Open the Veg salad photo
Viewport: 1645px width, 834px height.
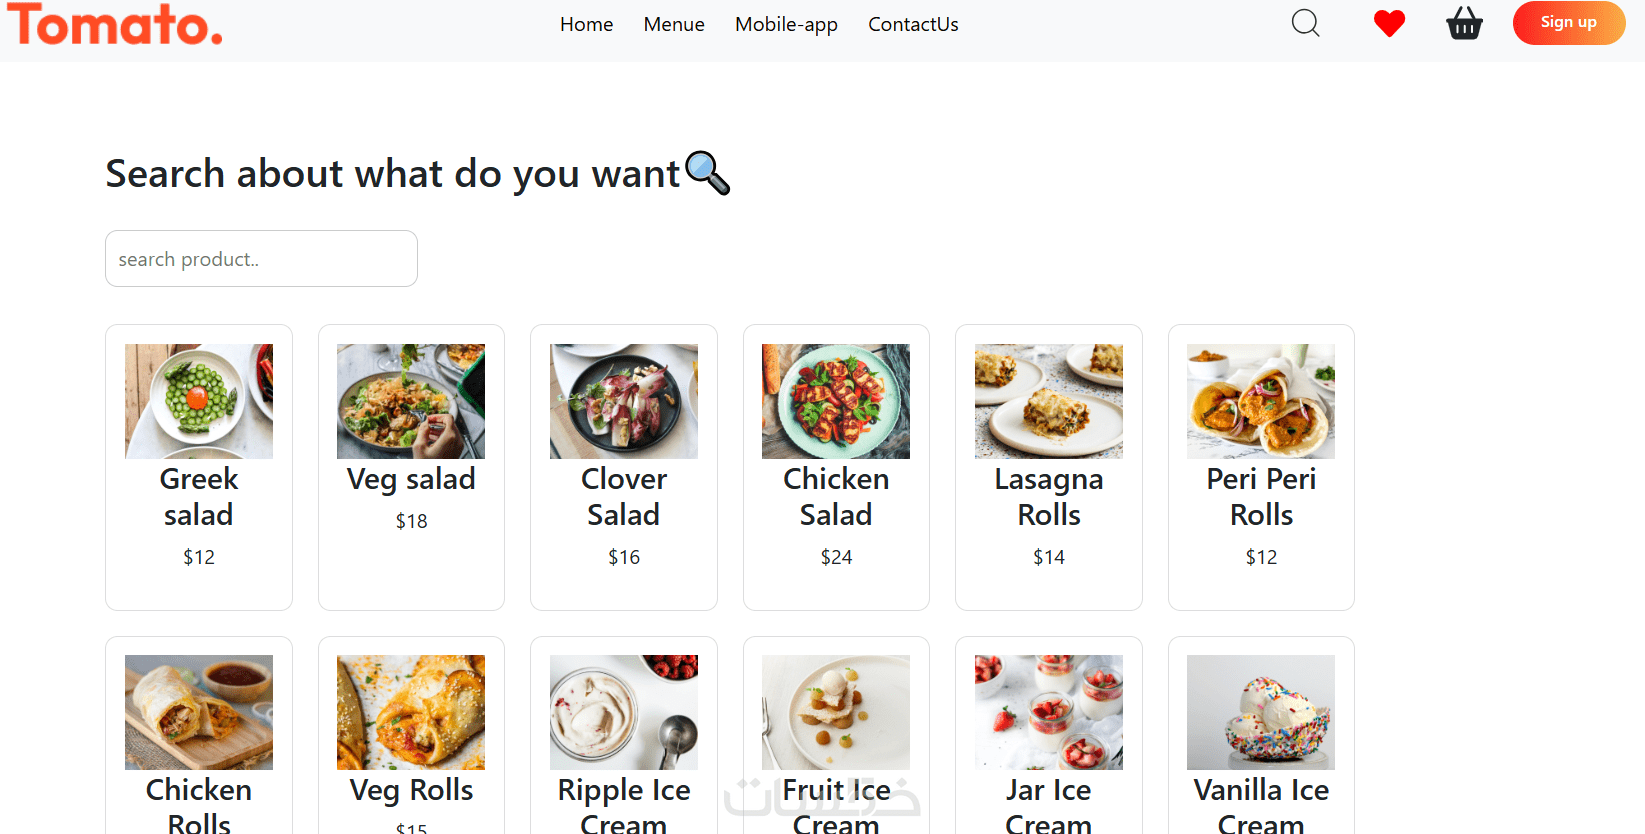pyautogui.click(x=411, y=401)
